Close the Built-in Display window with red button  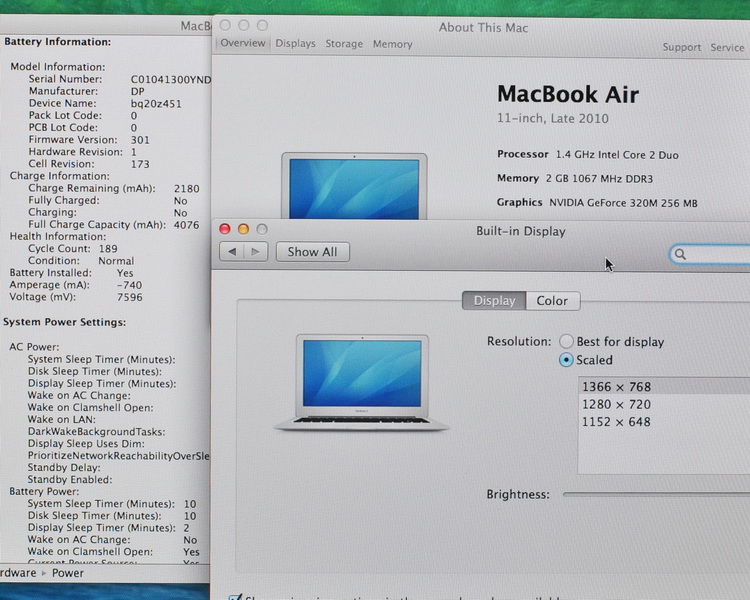point(225,229)
